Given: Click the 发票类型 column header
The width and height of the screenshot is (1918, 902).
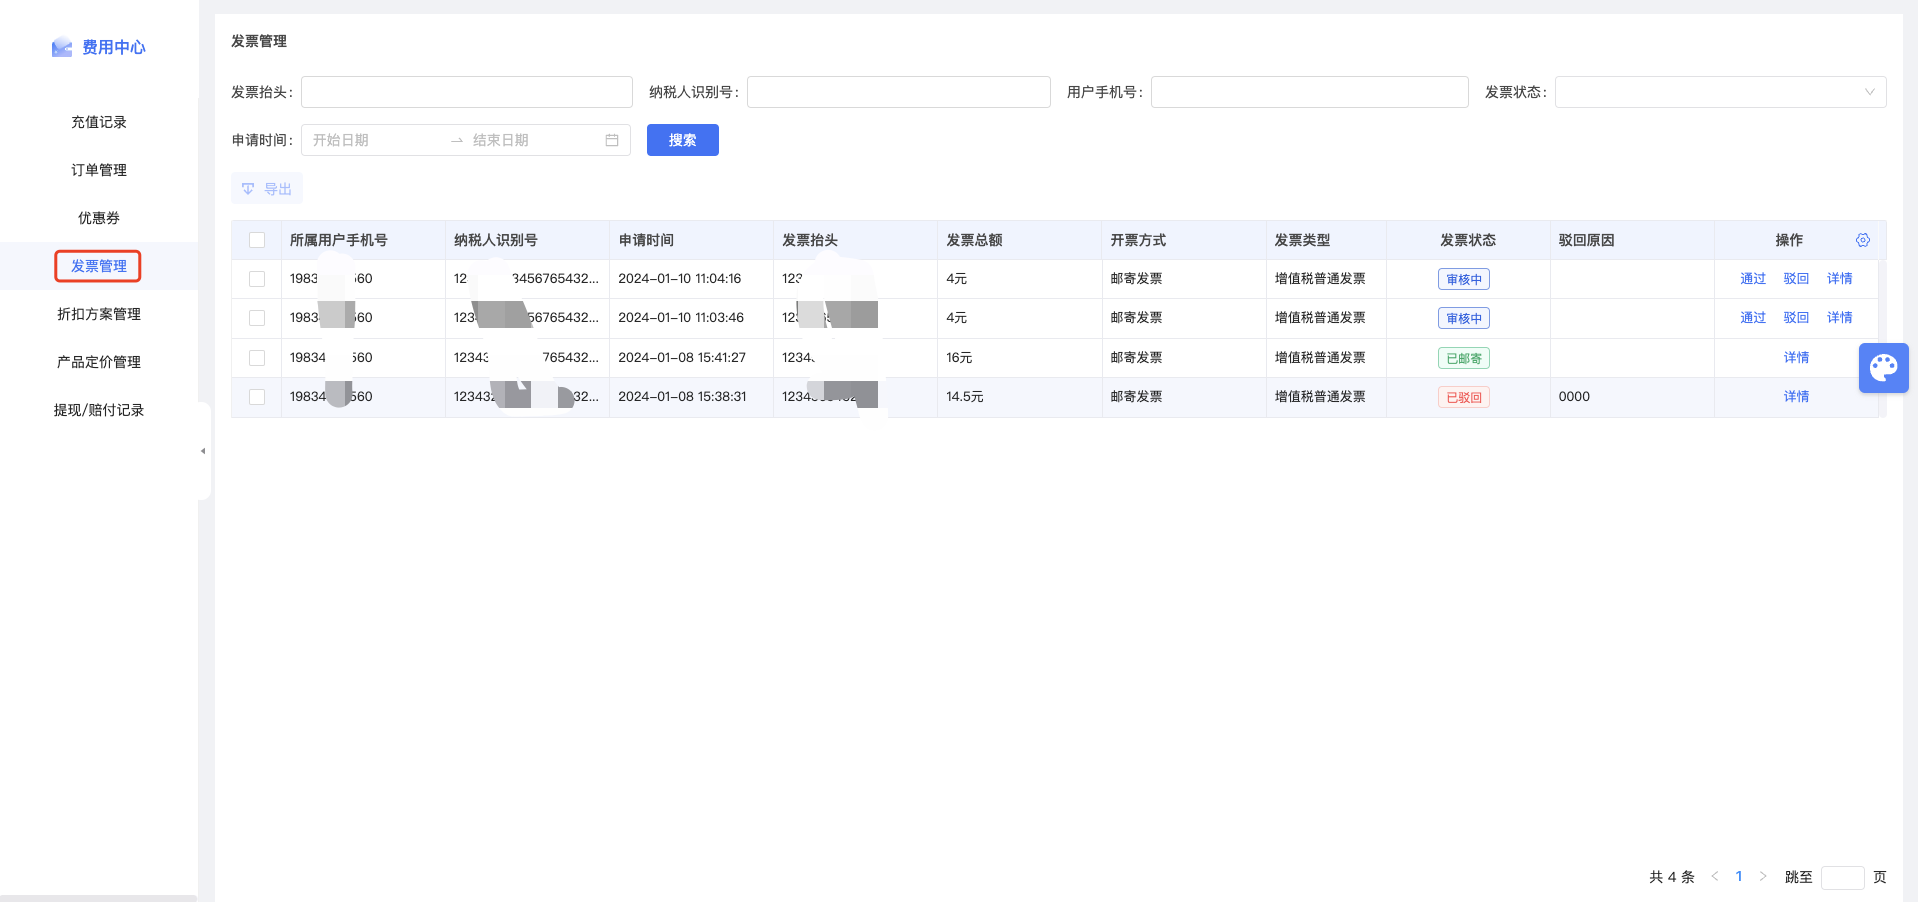Looking at the screenshot, I should [x=1302, y=240].
